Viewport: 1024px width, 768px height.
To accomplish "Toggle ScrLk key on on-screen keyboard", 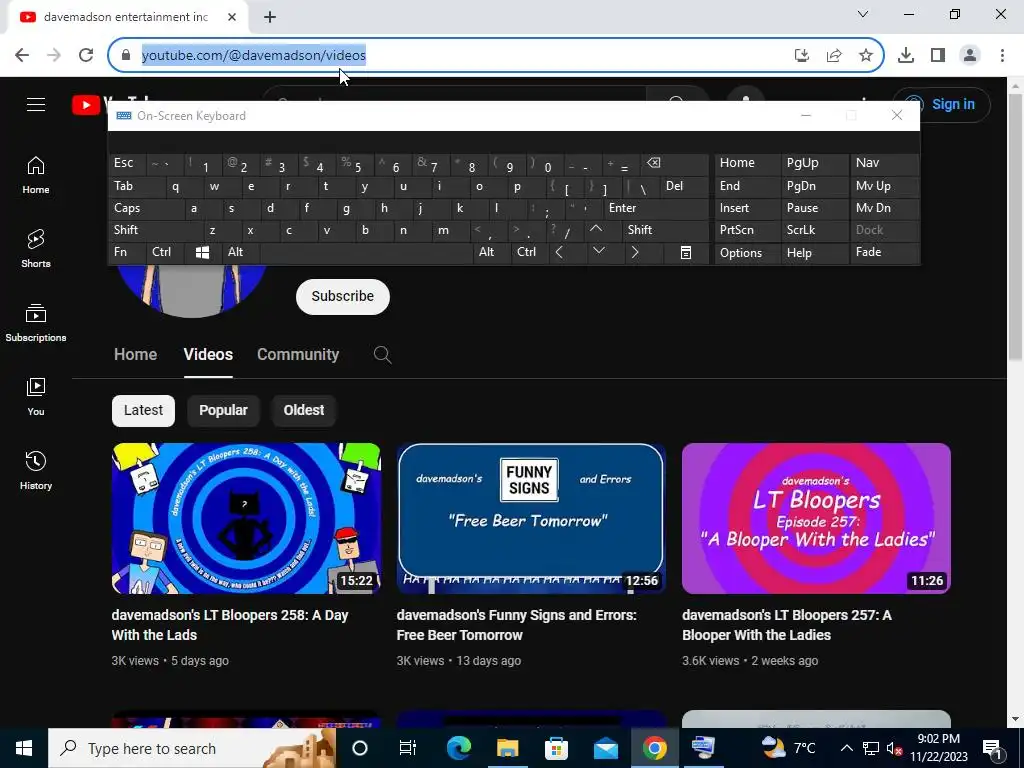I will tap(814, 230).
